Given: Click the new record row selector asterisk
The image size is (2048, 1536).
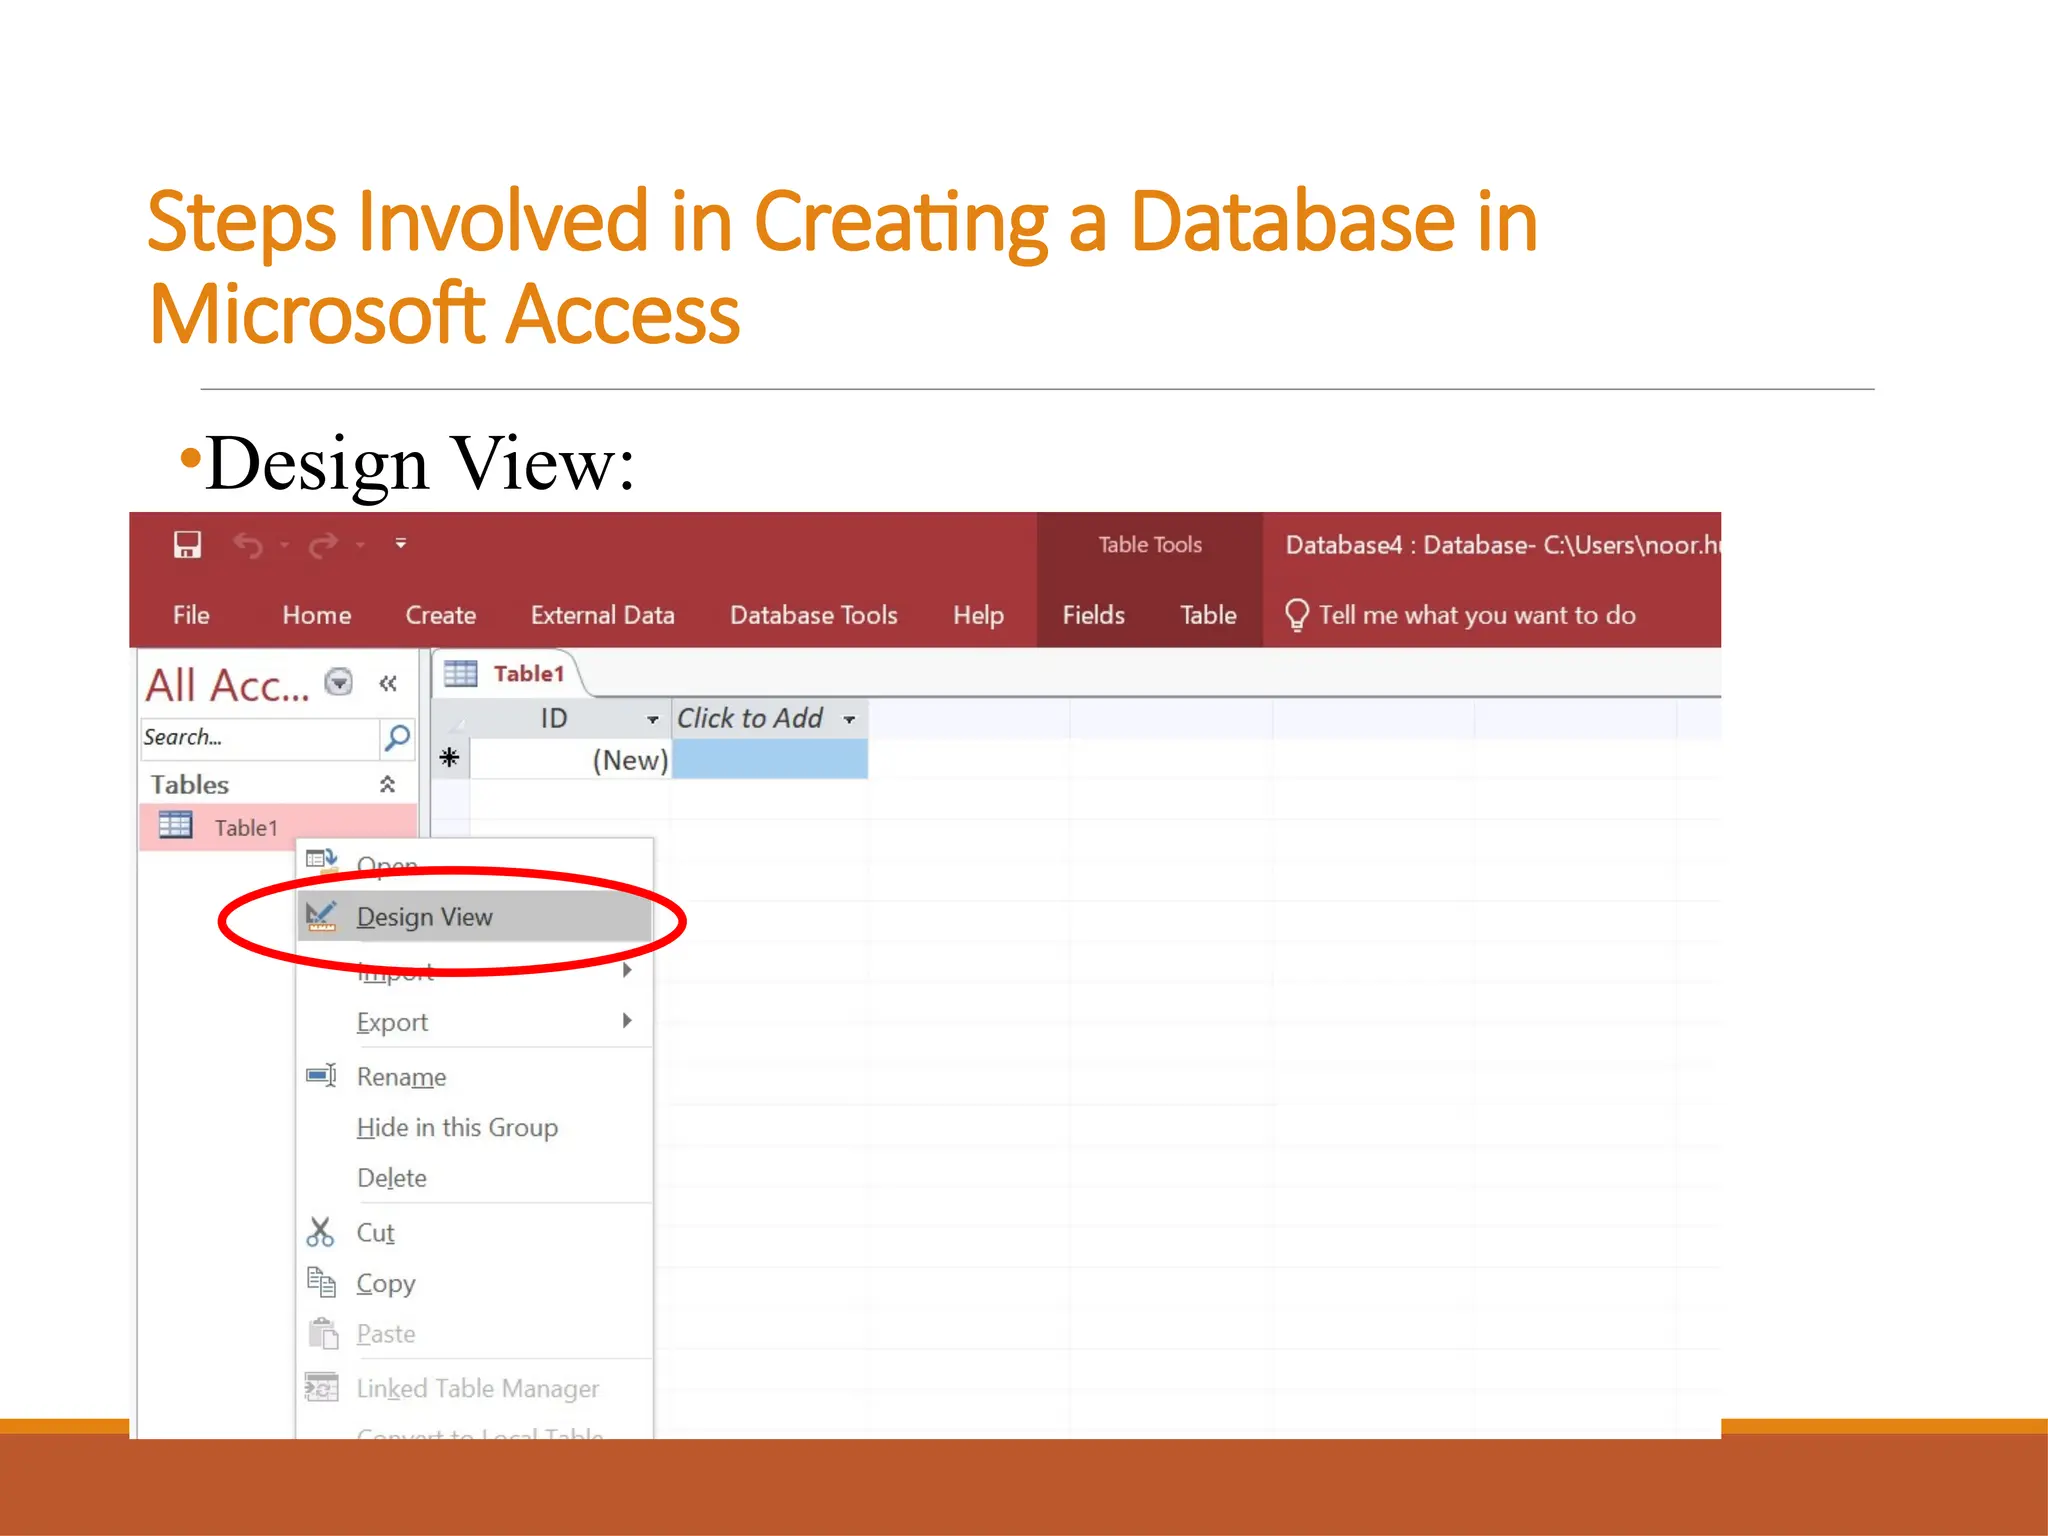Looking at the screenshot, I should coord(450,758).
